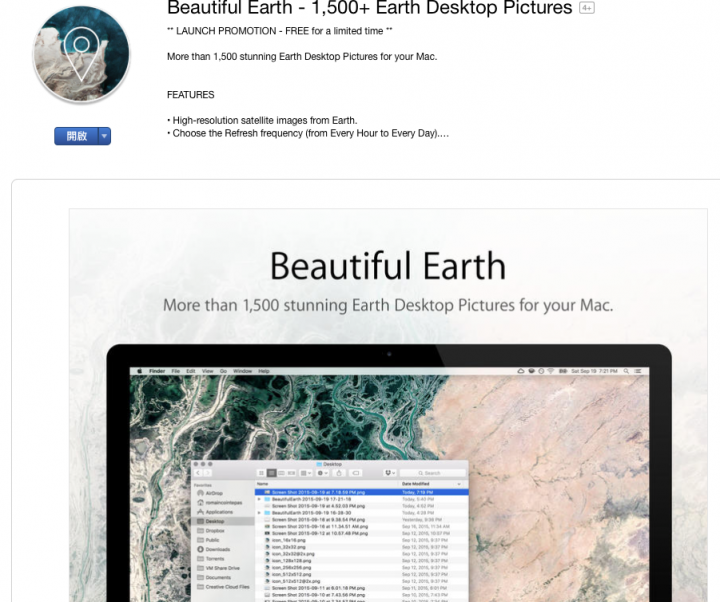Select cover flow view in preview's Finder toolbar
Viewport: 720px width, 602px height.
tap(292, 473)
